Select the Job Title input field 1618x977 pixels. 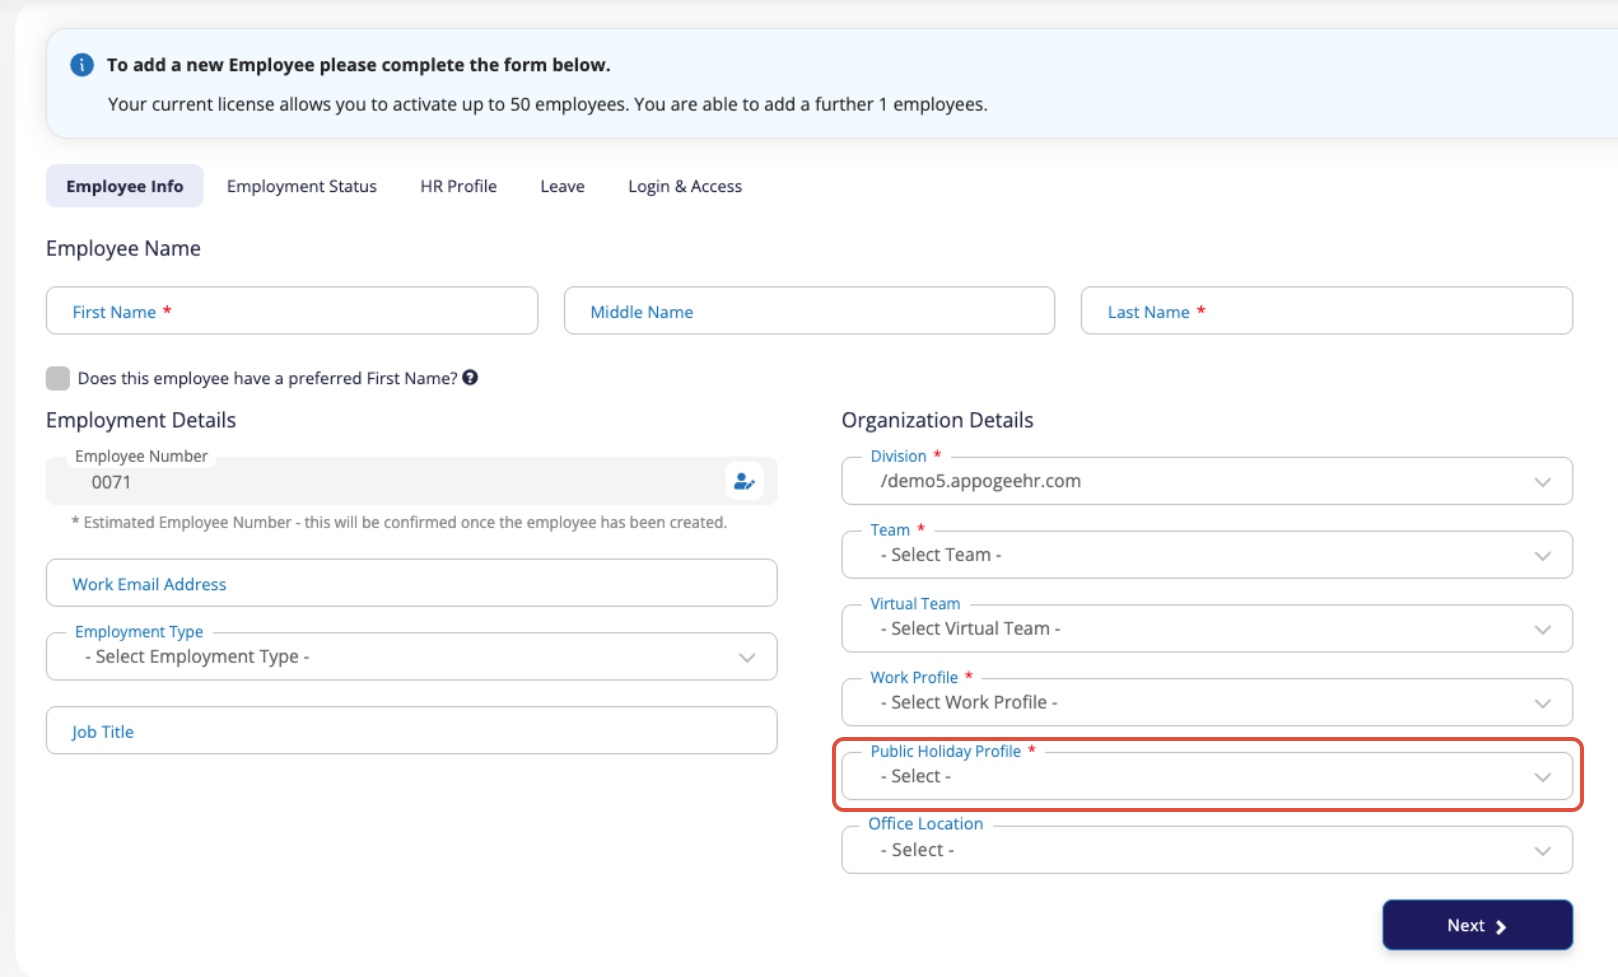[411, 731]
